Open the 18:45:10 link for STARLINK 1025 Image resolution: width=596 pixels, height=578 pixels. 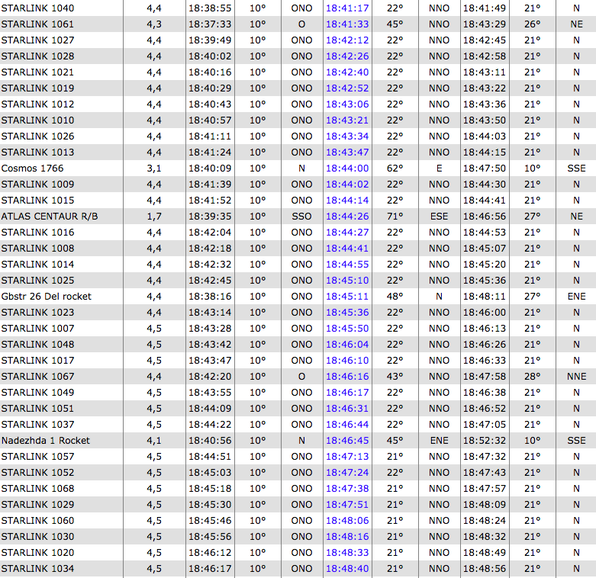tap(347, 280)
